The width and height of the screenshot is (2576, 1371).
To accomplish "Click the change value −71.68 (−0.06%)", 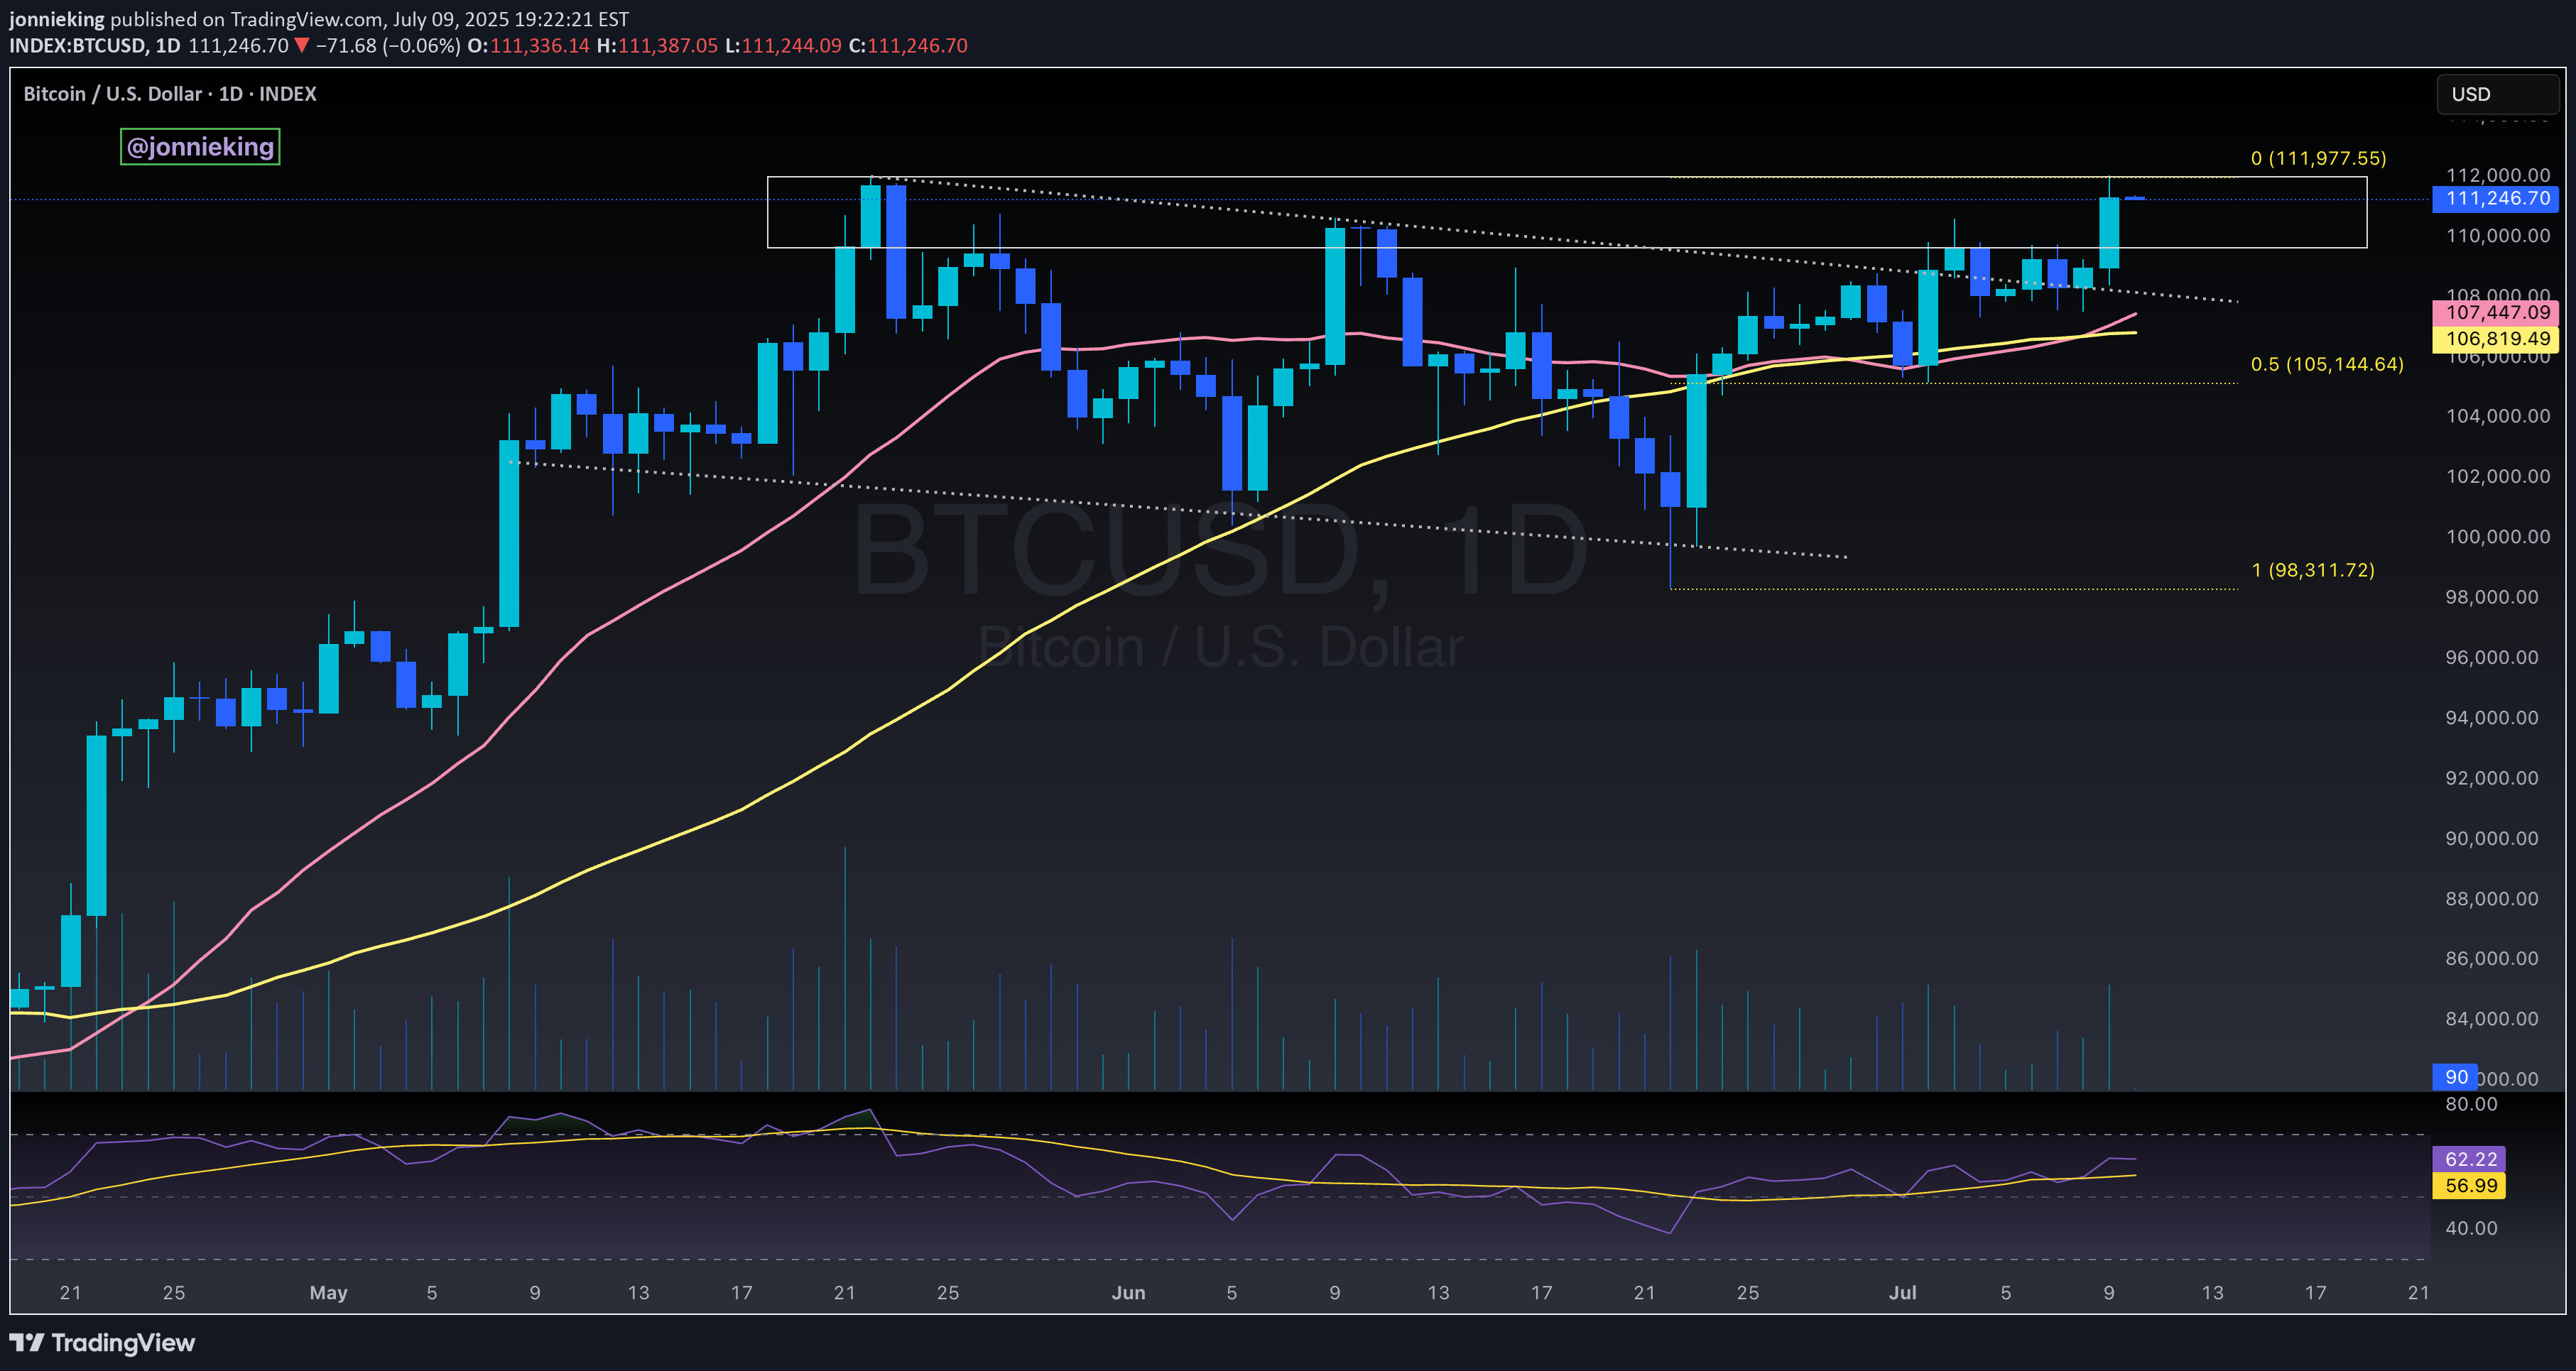I will coord(388,45).
